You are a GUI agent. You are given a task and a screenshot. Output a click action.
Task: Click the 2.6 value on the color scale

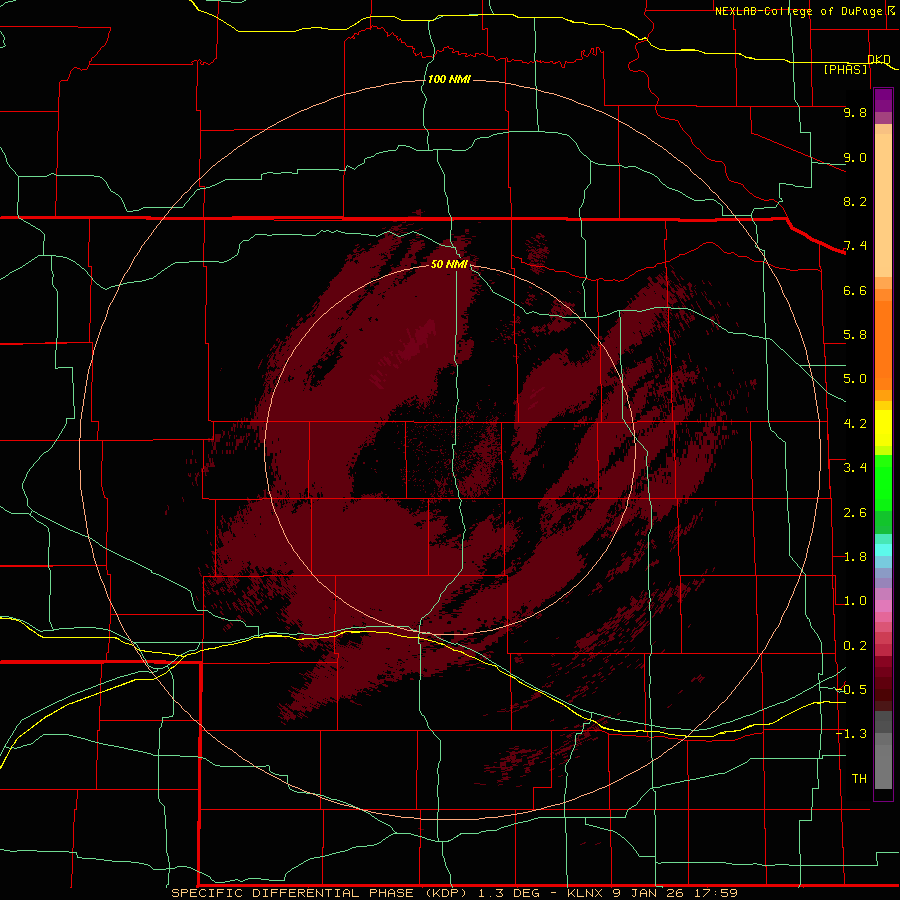(855, 513)
